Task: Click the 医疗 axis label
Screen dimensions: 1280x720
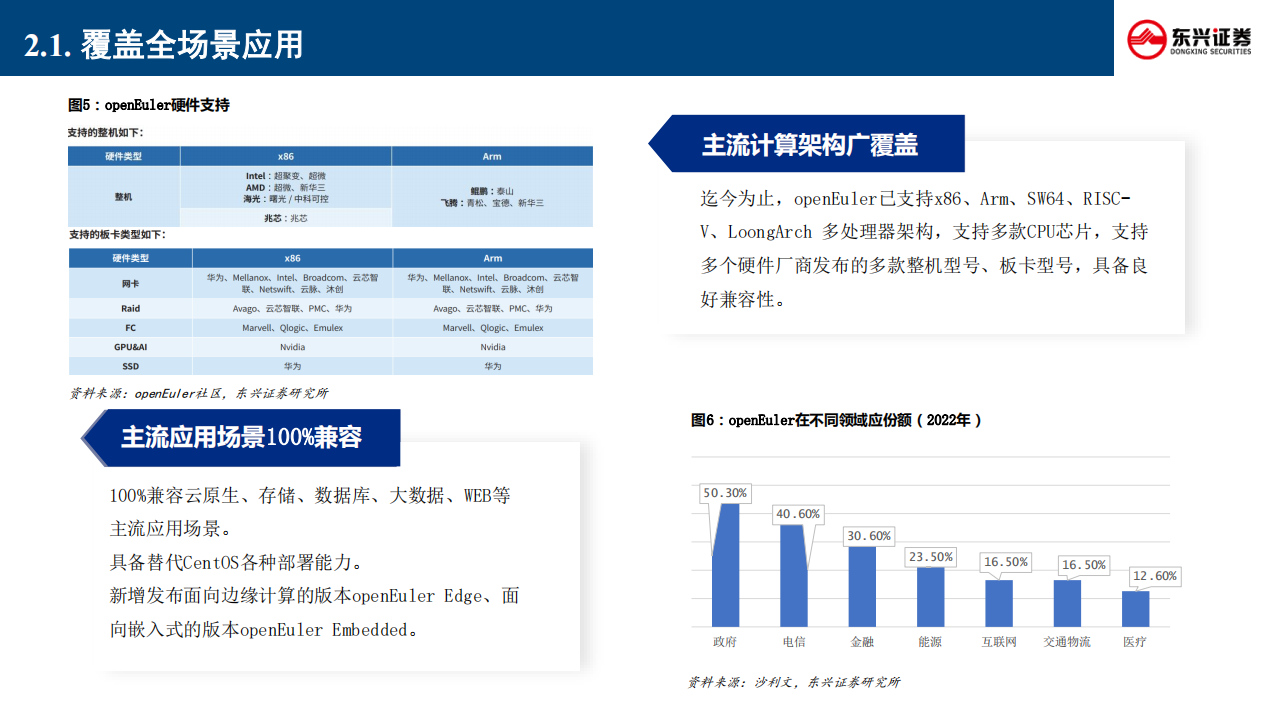Action: coord(1135,642)
